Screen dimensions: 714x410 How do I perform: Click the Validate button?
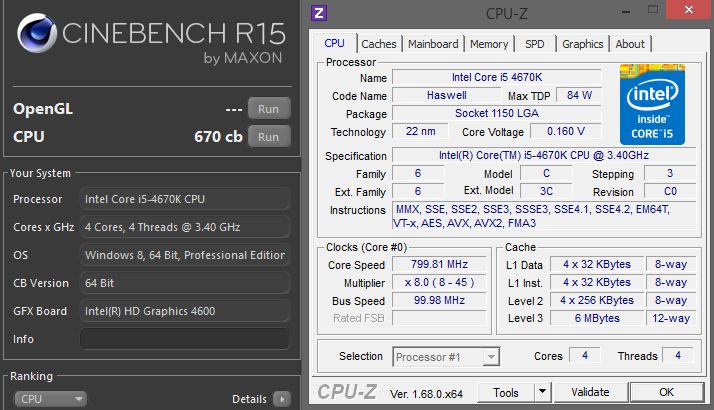[x=590, y=392]
